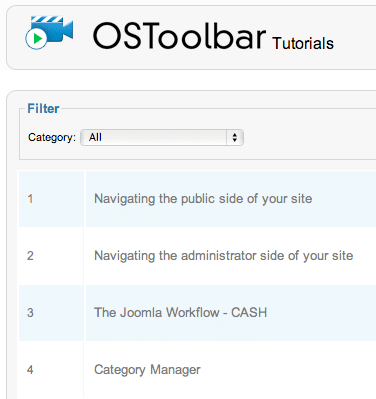Viewport: 376px width, 399px height.
Task: Open tutorial "Navigating the public side of your site"
Action: (x=203, y=199)
